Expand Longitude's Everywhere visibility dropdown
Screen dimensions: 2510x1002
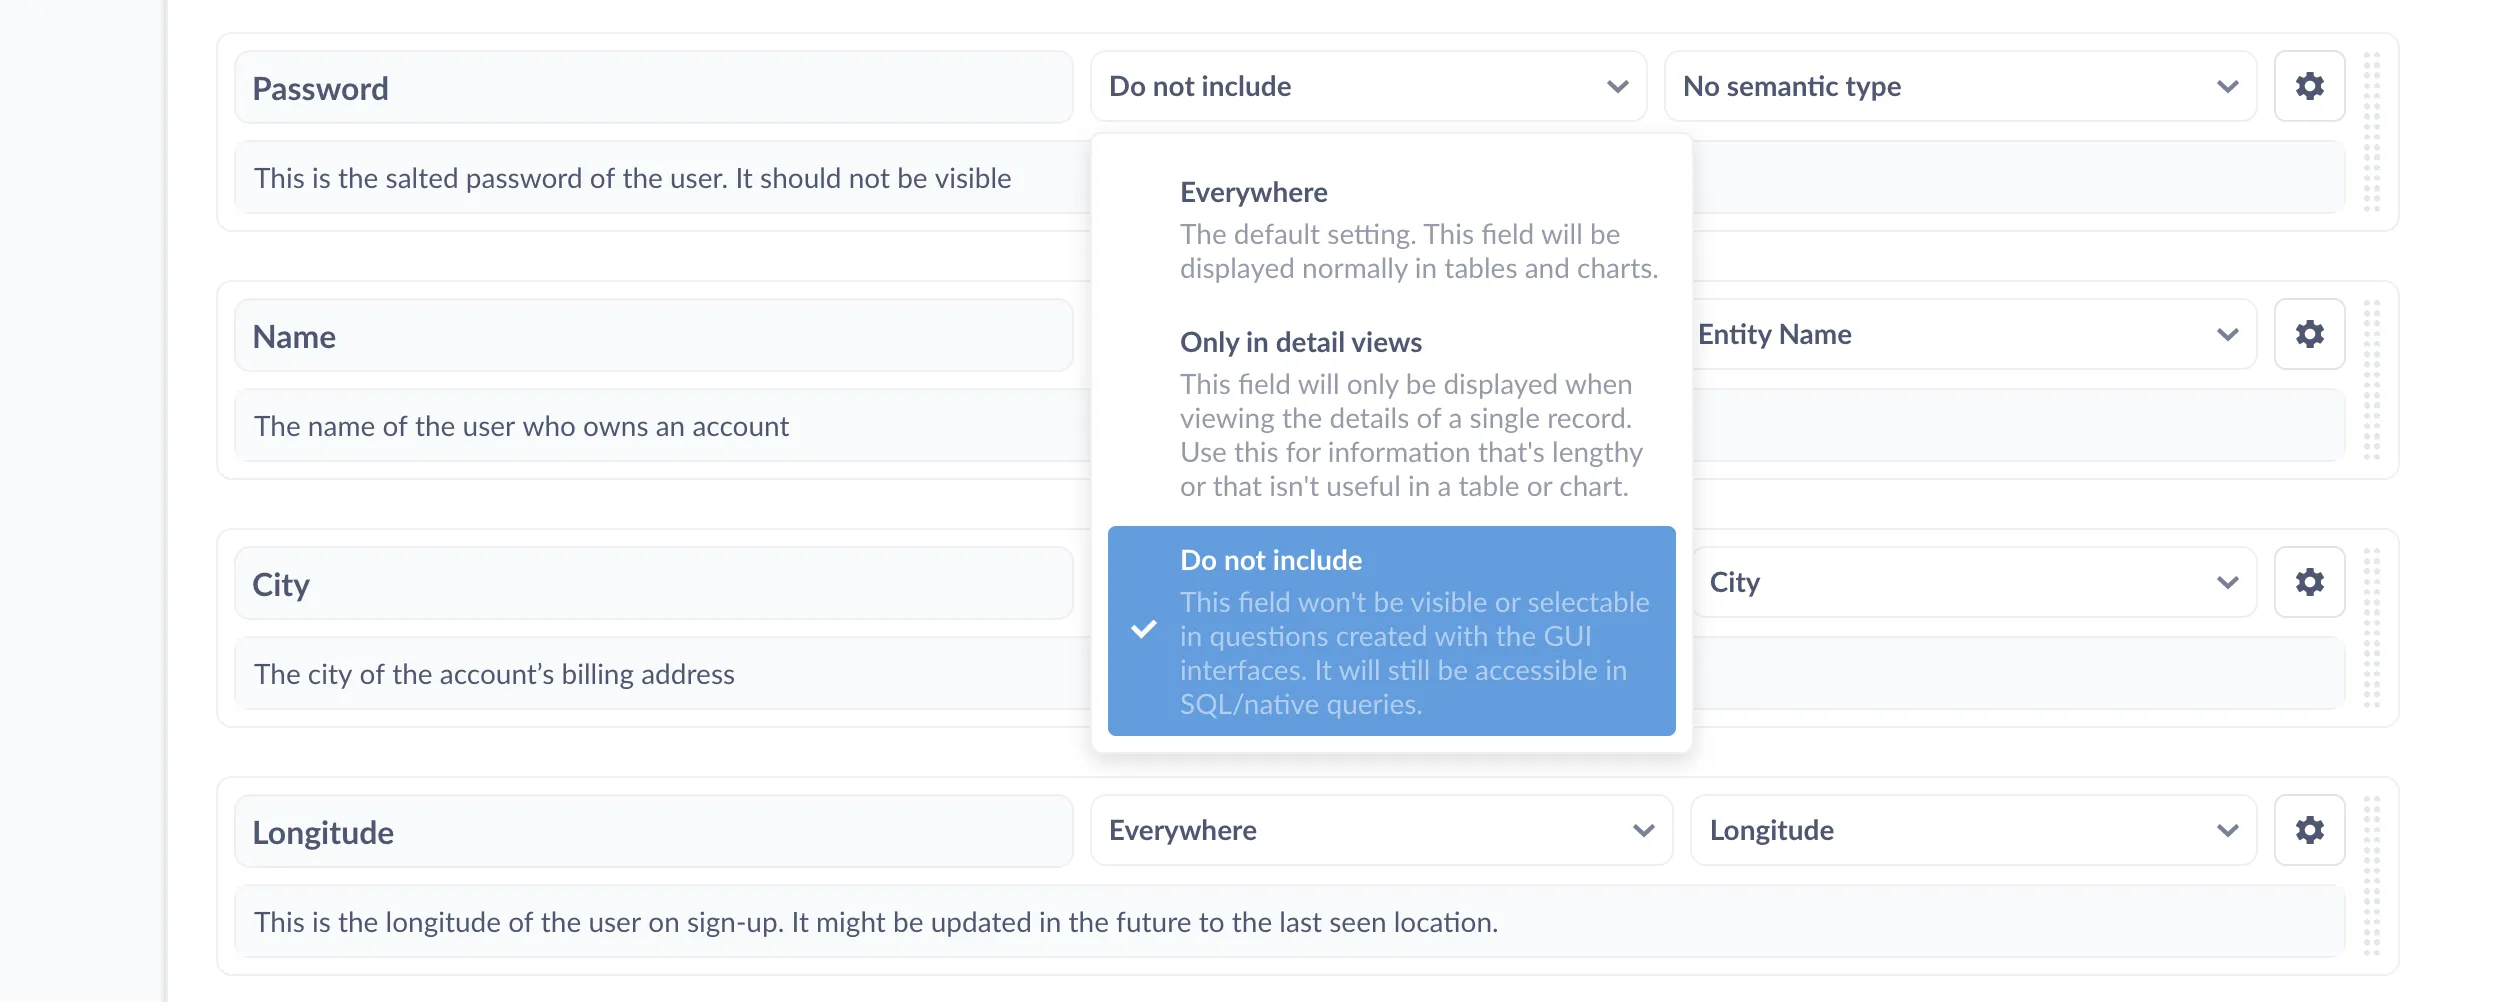pyautogui.click(x=1380, y=831)
